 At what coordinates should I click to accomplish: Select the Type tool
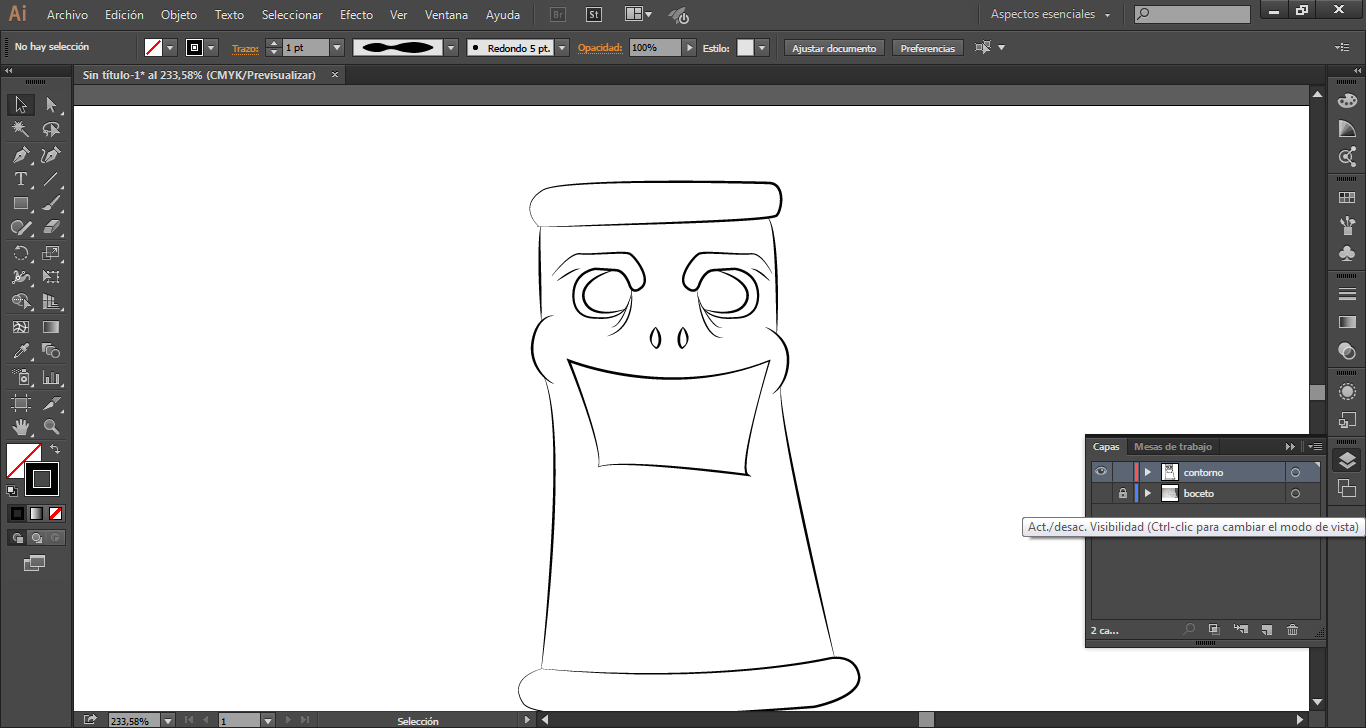[x=20, y=180]
